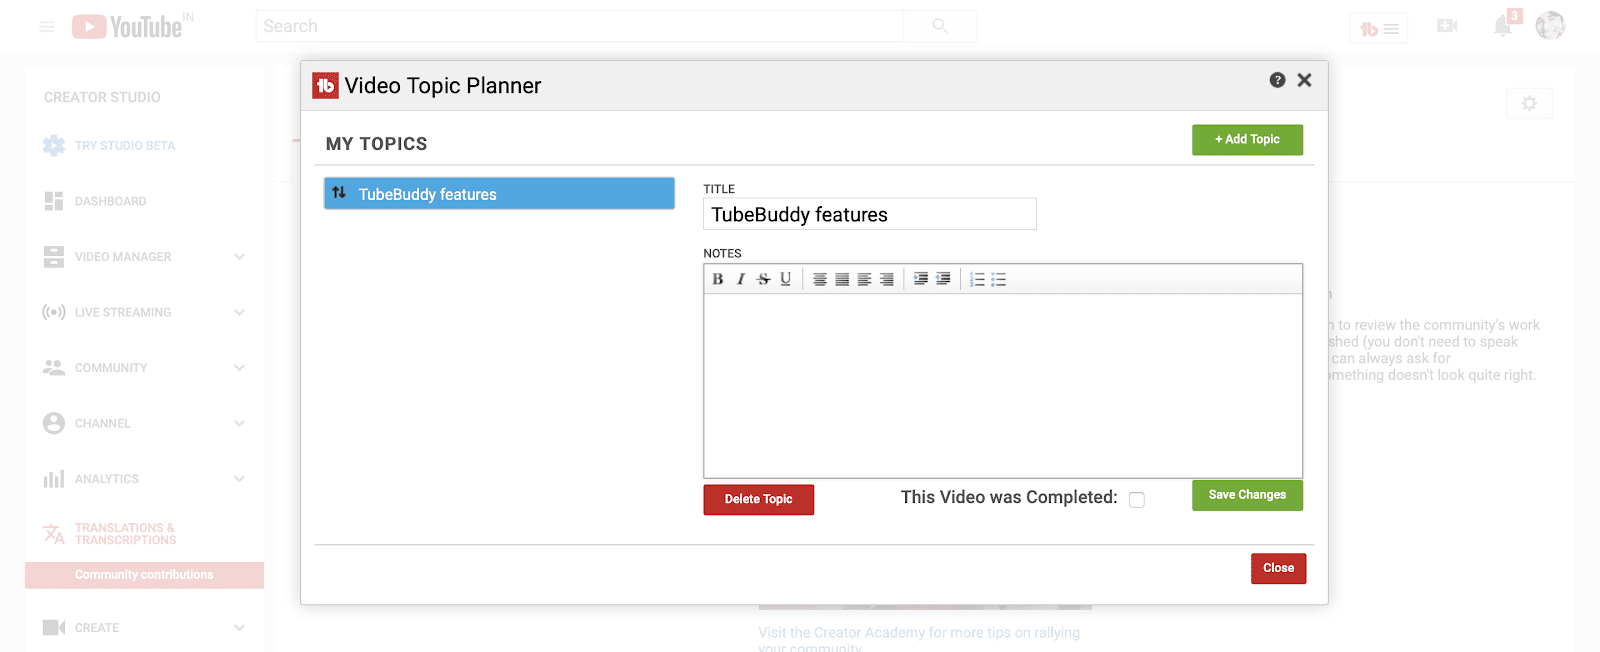The image size is (1600, 652).
Task: Expand the Create section chevron
Action: point(239,628)
